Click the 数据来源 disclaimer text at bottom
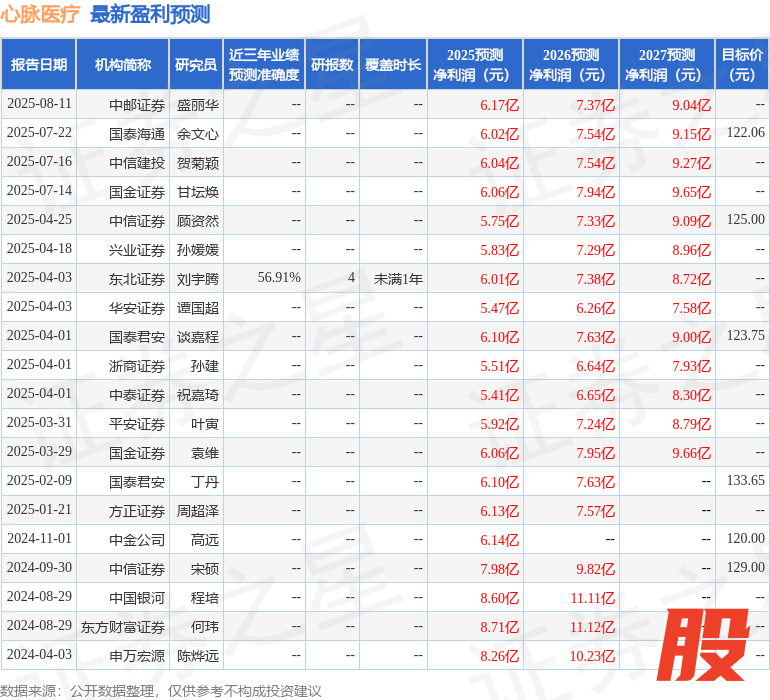 (x=161, y=690)
